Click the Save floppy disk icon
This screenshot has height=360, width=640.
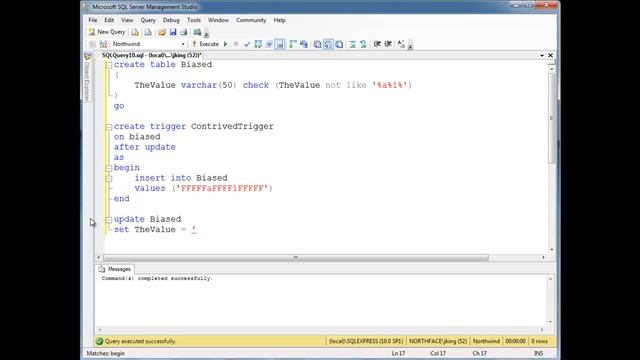tap(173, 32)
